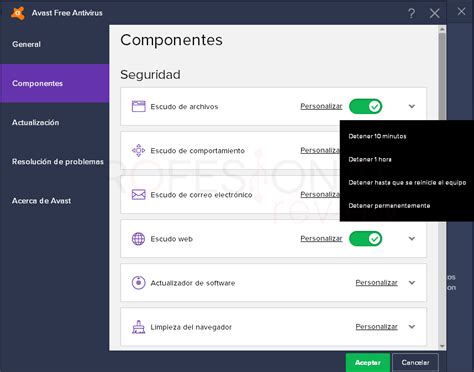Select the Componentes sidebar tab

pos(55,83)
